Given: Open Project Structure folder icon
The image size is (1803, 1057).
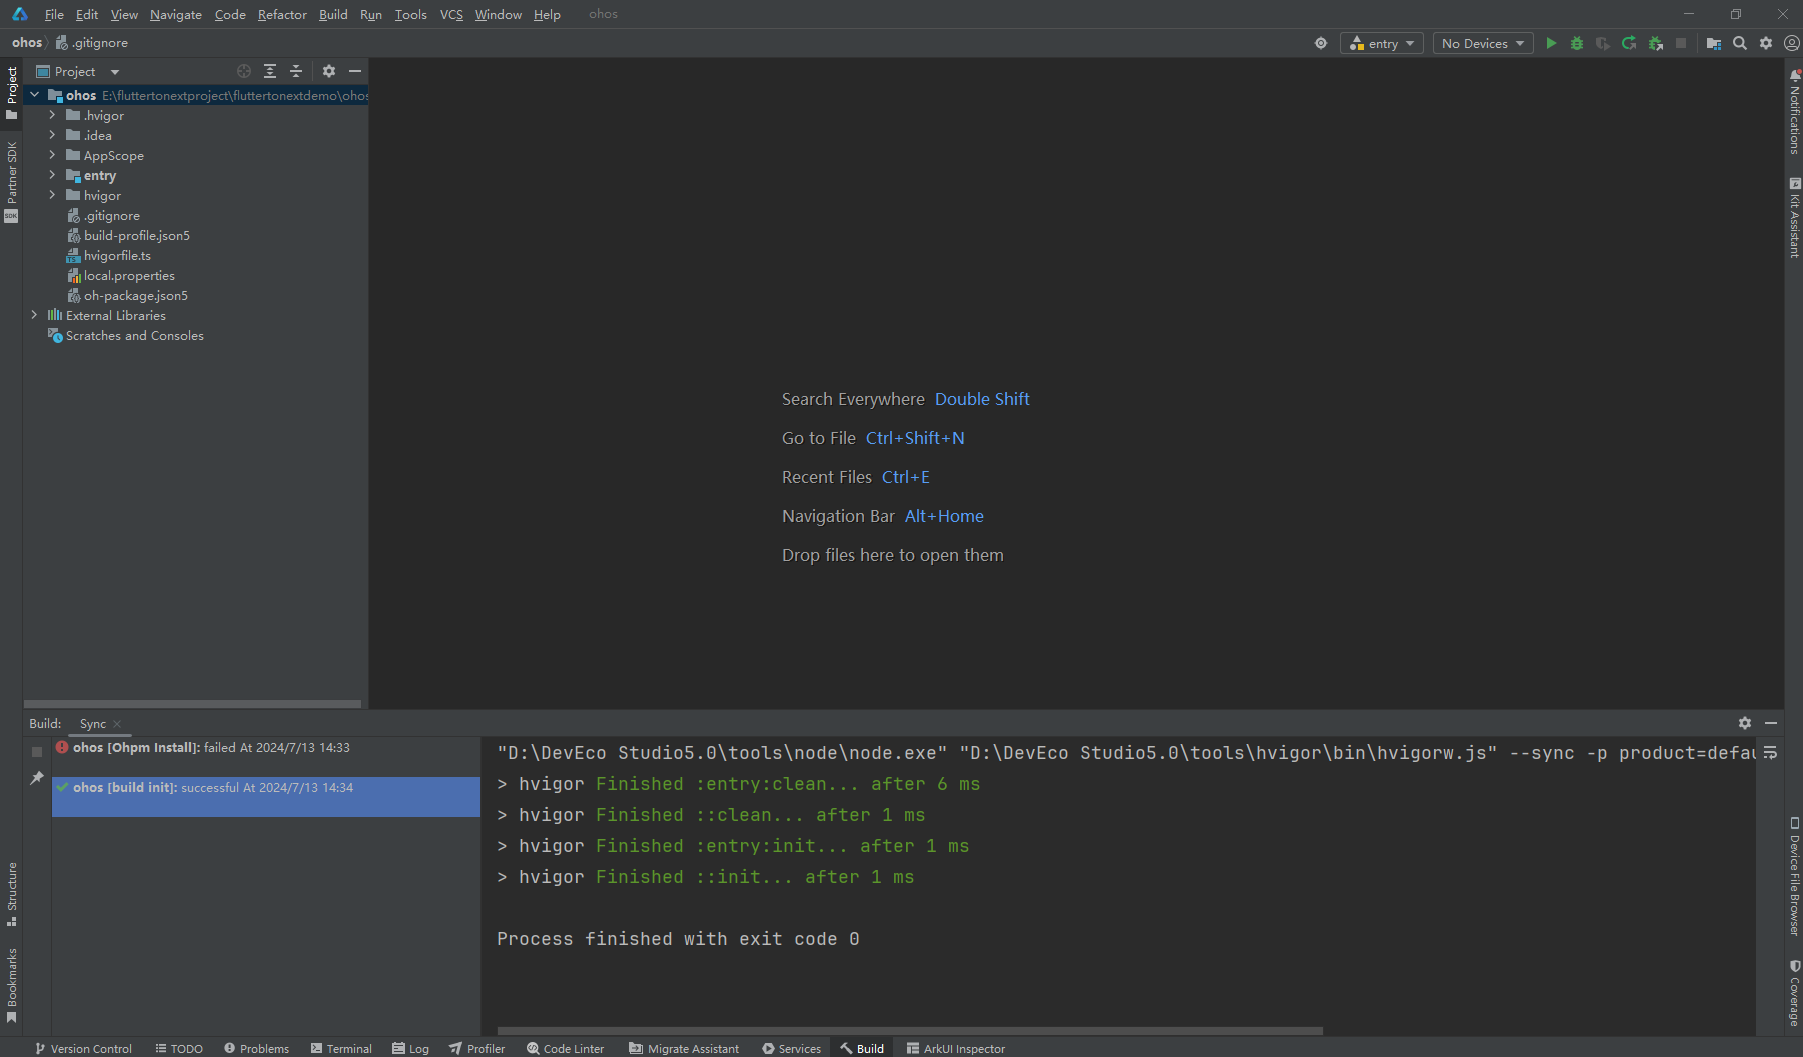Looking at the screenshot, I should [x=1714, y=43].
